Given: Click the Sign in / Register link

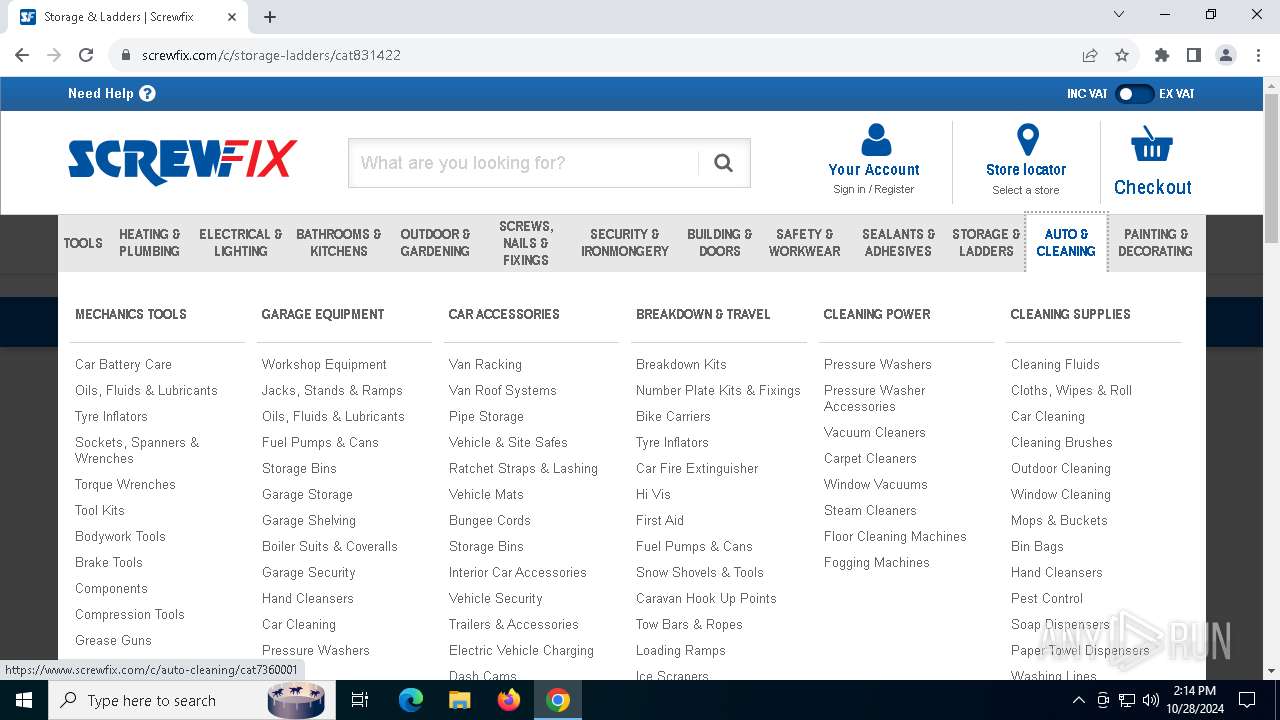Looking at the screenshot, I should (873, 189).
